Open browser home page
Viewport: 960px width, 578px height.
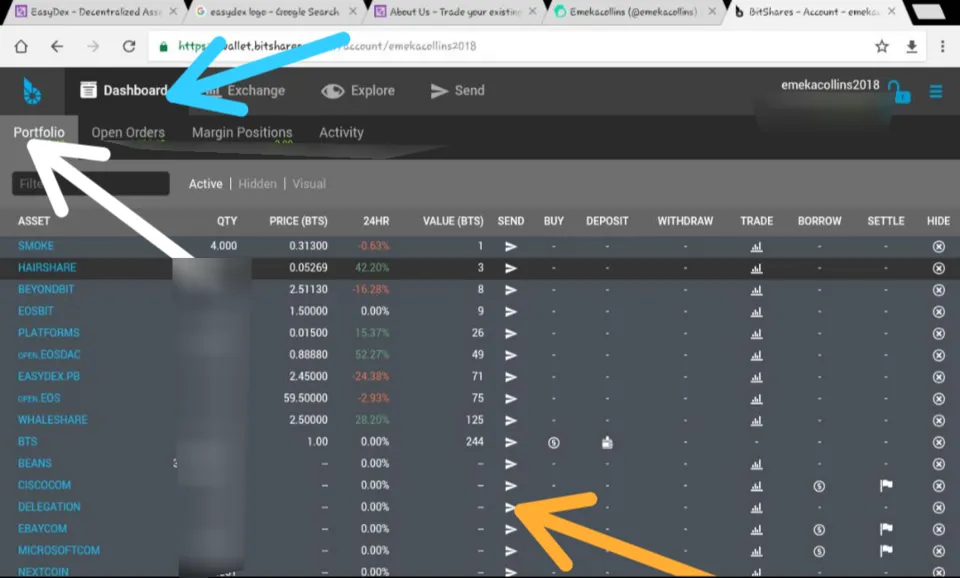coord(21,47)
